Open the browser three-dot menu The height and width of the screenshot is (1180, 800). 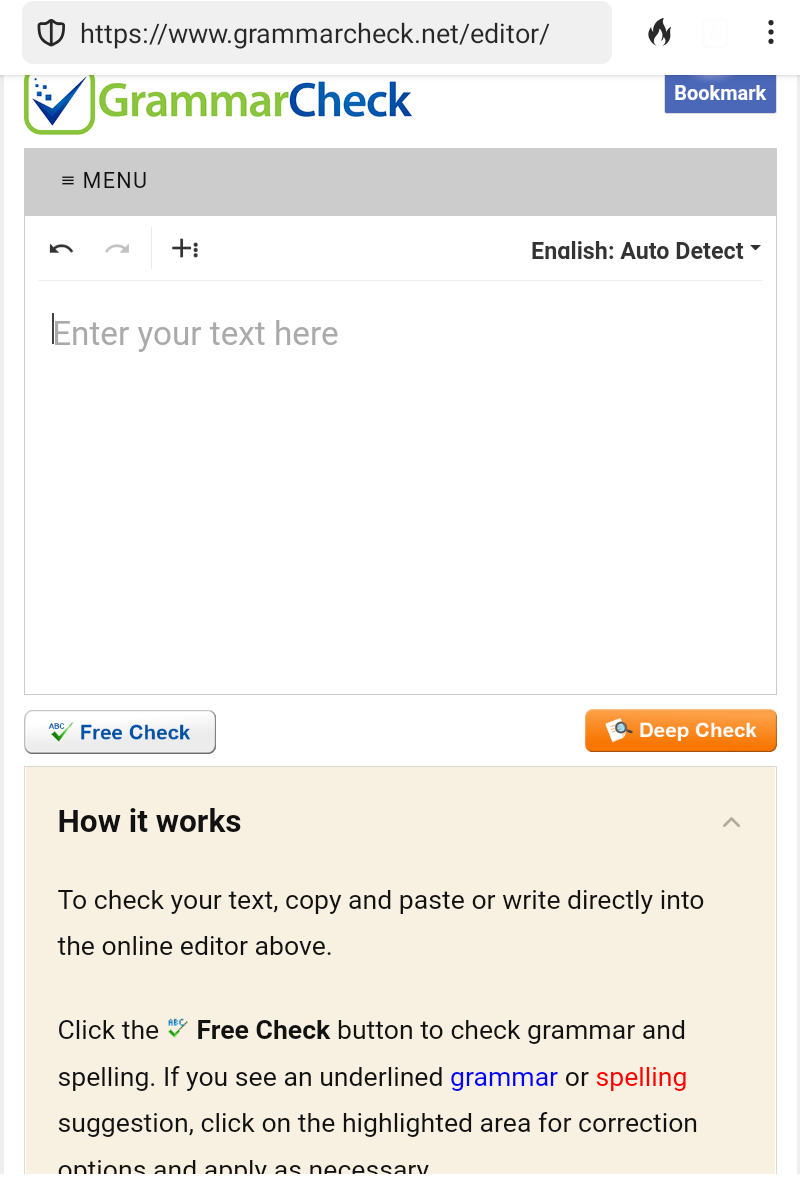[770, 33]
